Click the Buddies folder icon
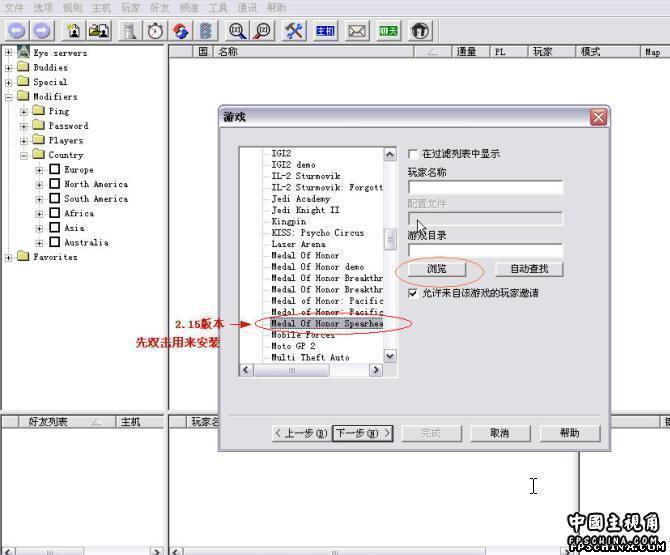 (24, 67)
